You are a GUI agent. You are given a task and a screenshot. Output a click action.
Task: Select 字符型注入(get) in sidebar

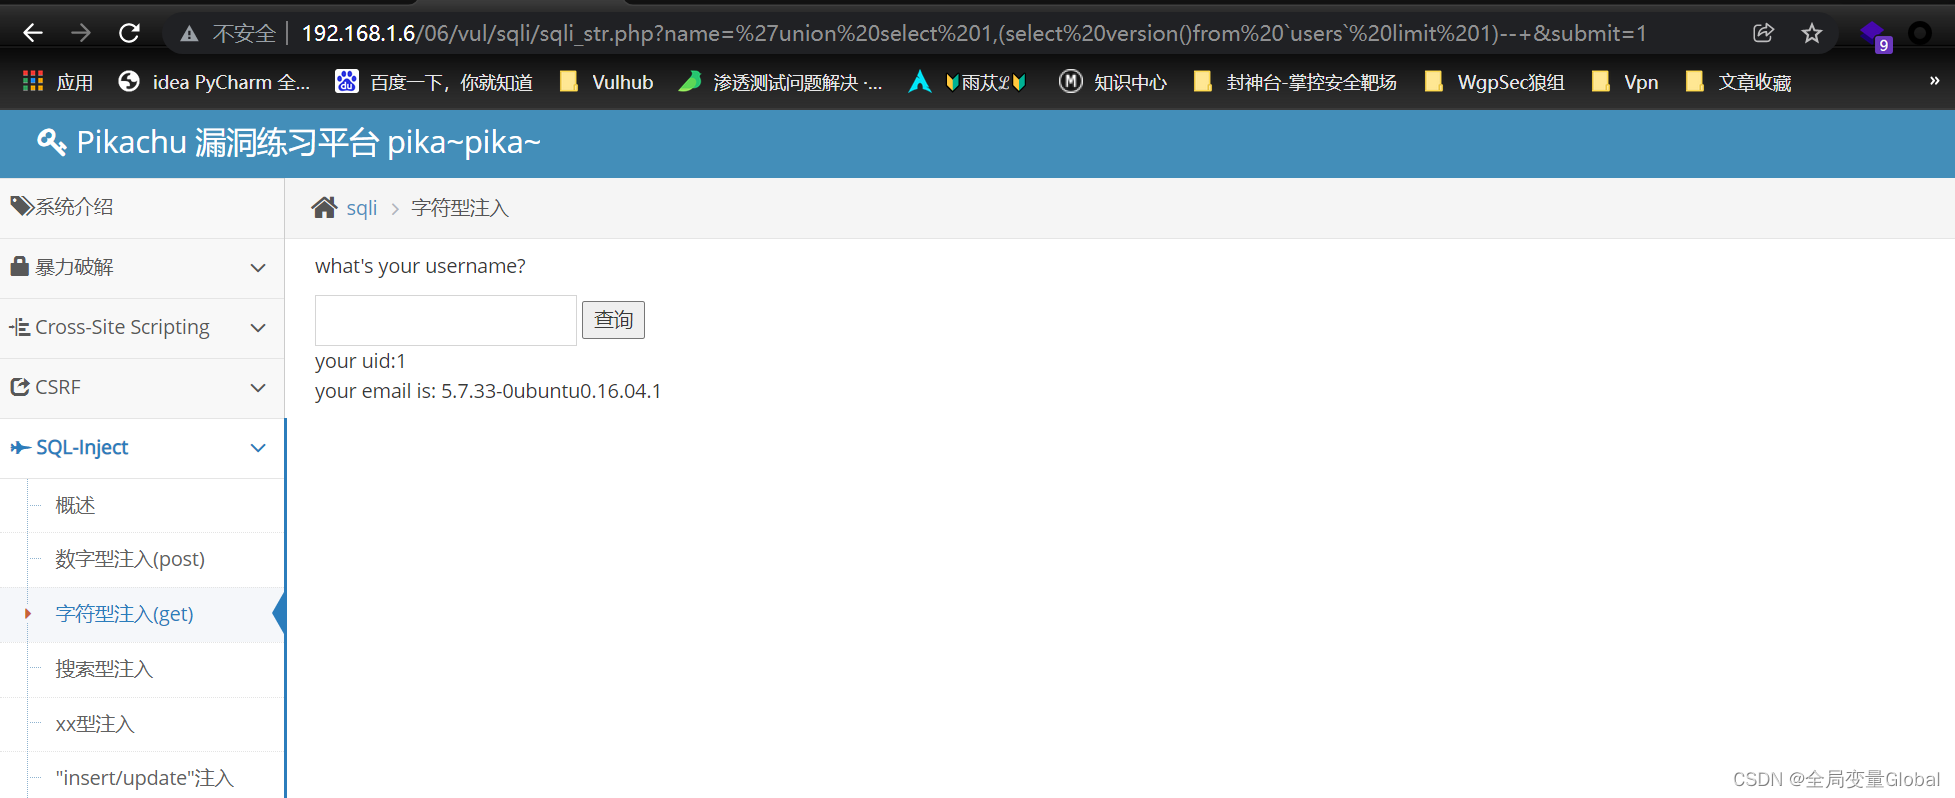tap(124, 614)
